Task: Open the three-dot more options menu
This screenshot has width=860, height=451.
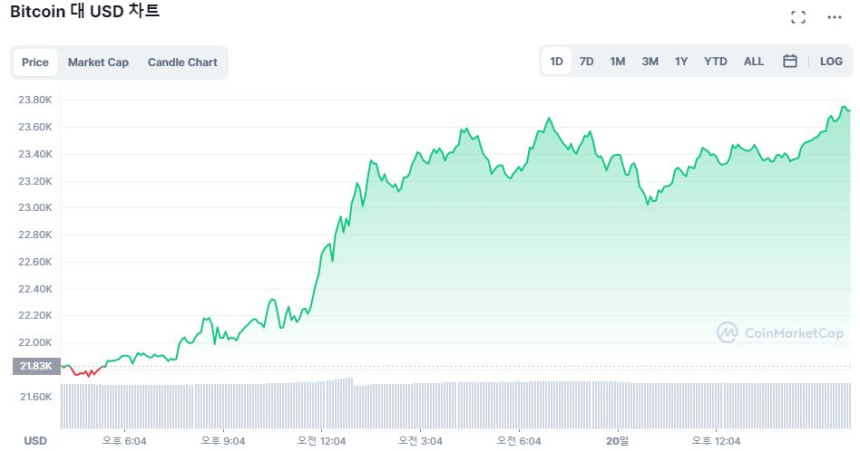Action: tap(834, 17)
